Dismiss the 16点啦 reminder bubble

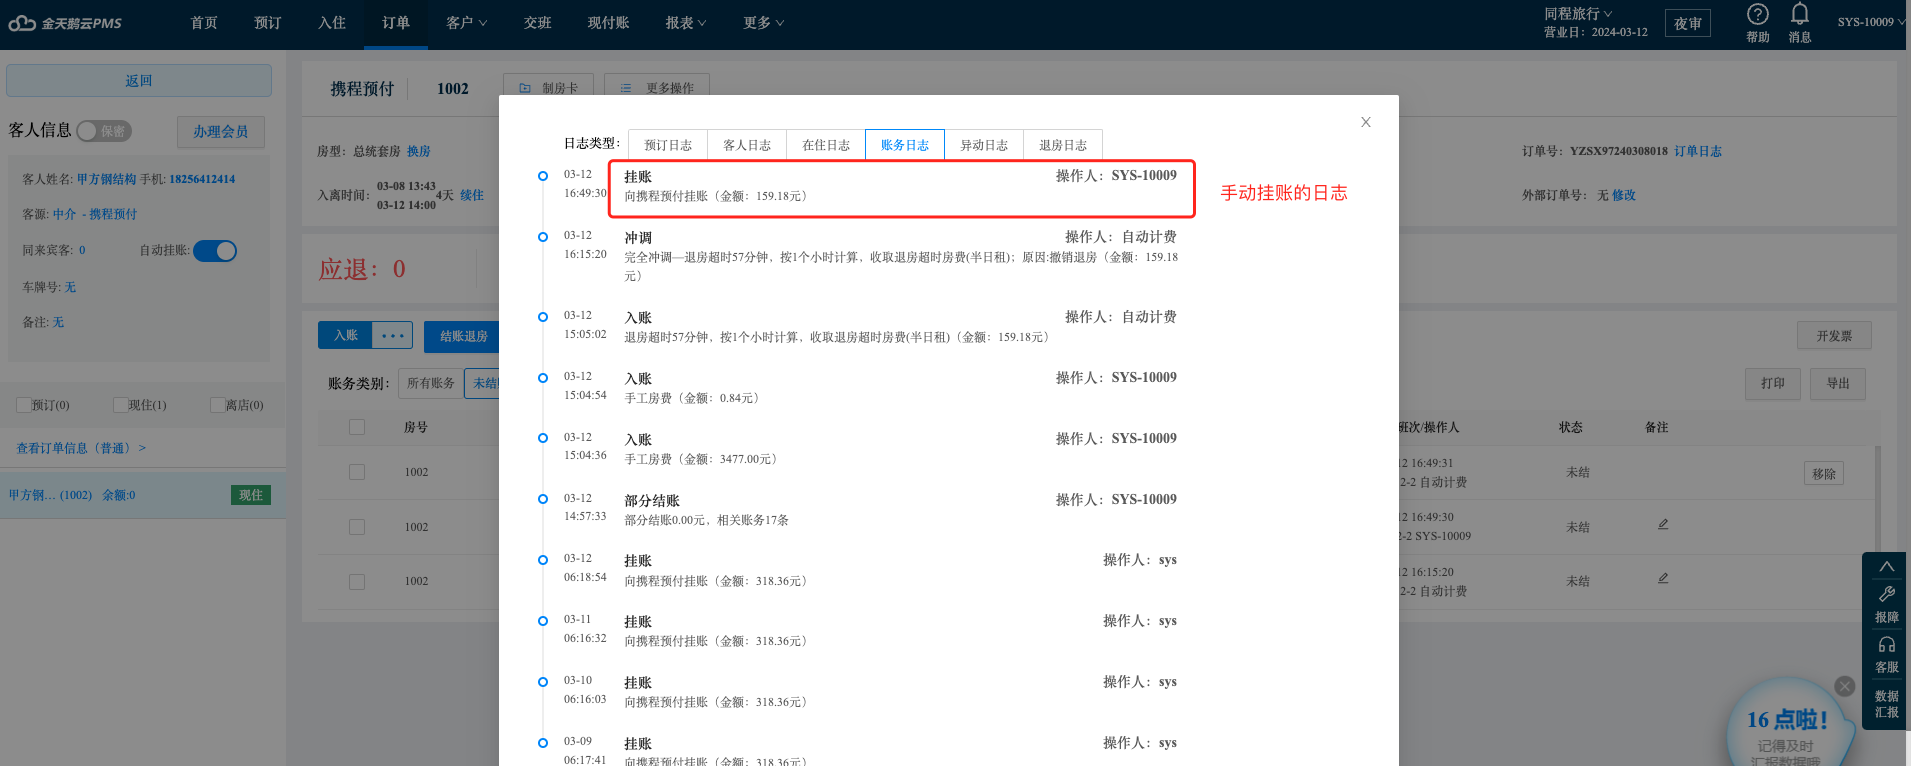pyautogui.click(x=1845, y=686)
